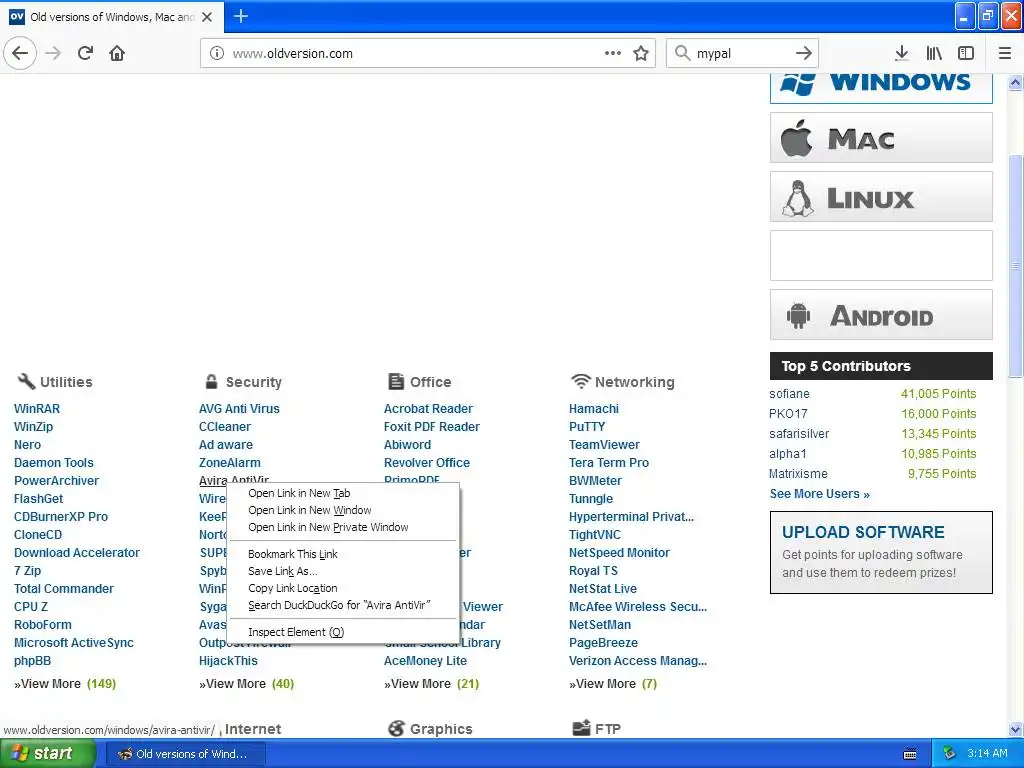1024x768 pixels.
Task: Open the Total Commander link
Action: click(63, 588)
